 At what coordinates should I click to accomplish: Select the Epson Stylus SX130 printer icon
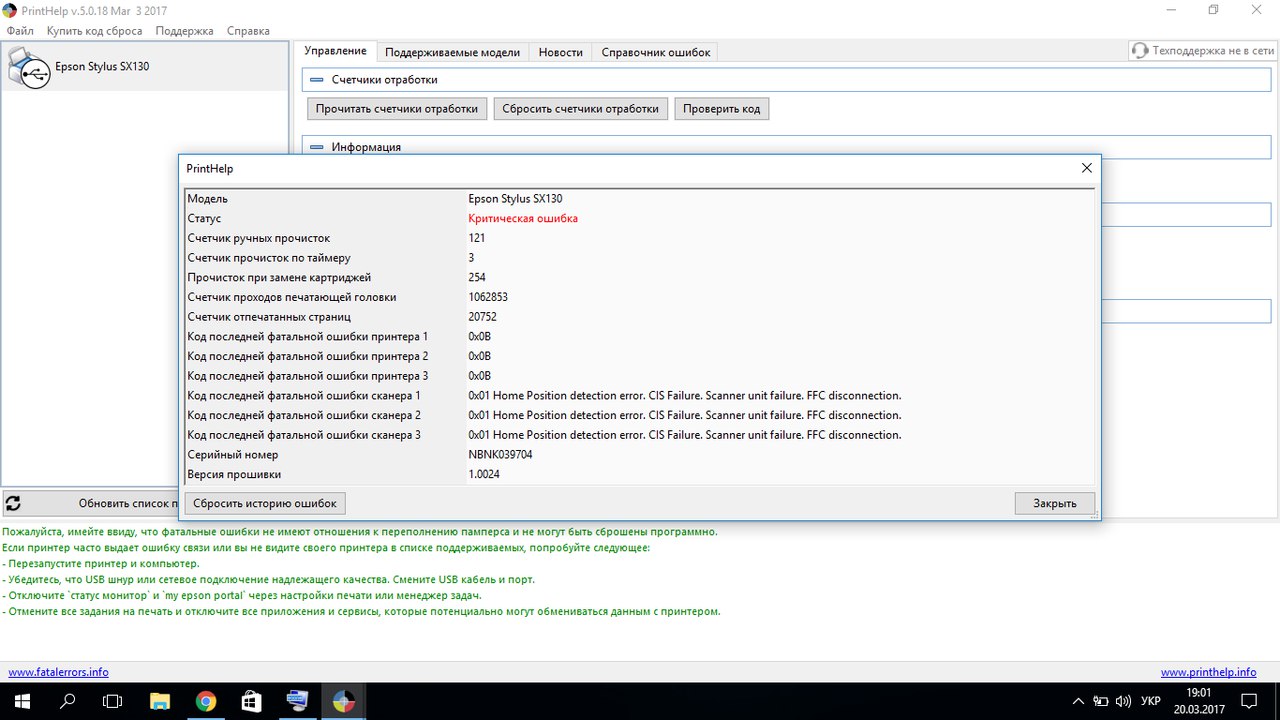28,68
